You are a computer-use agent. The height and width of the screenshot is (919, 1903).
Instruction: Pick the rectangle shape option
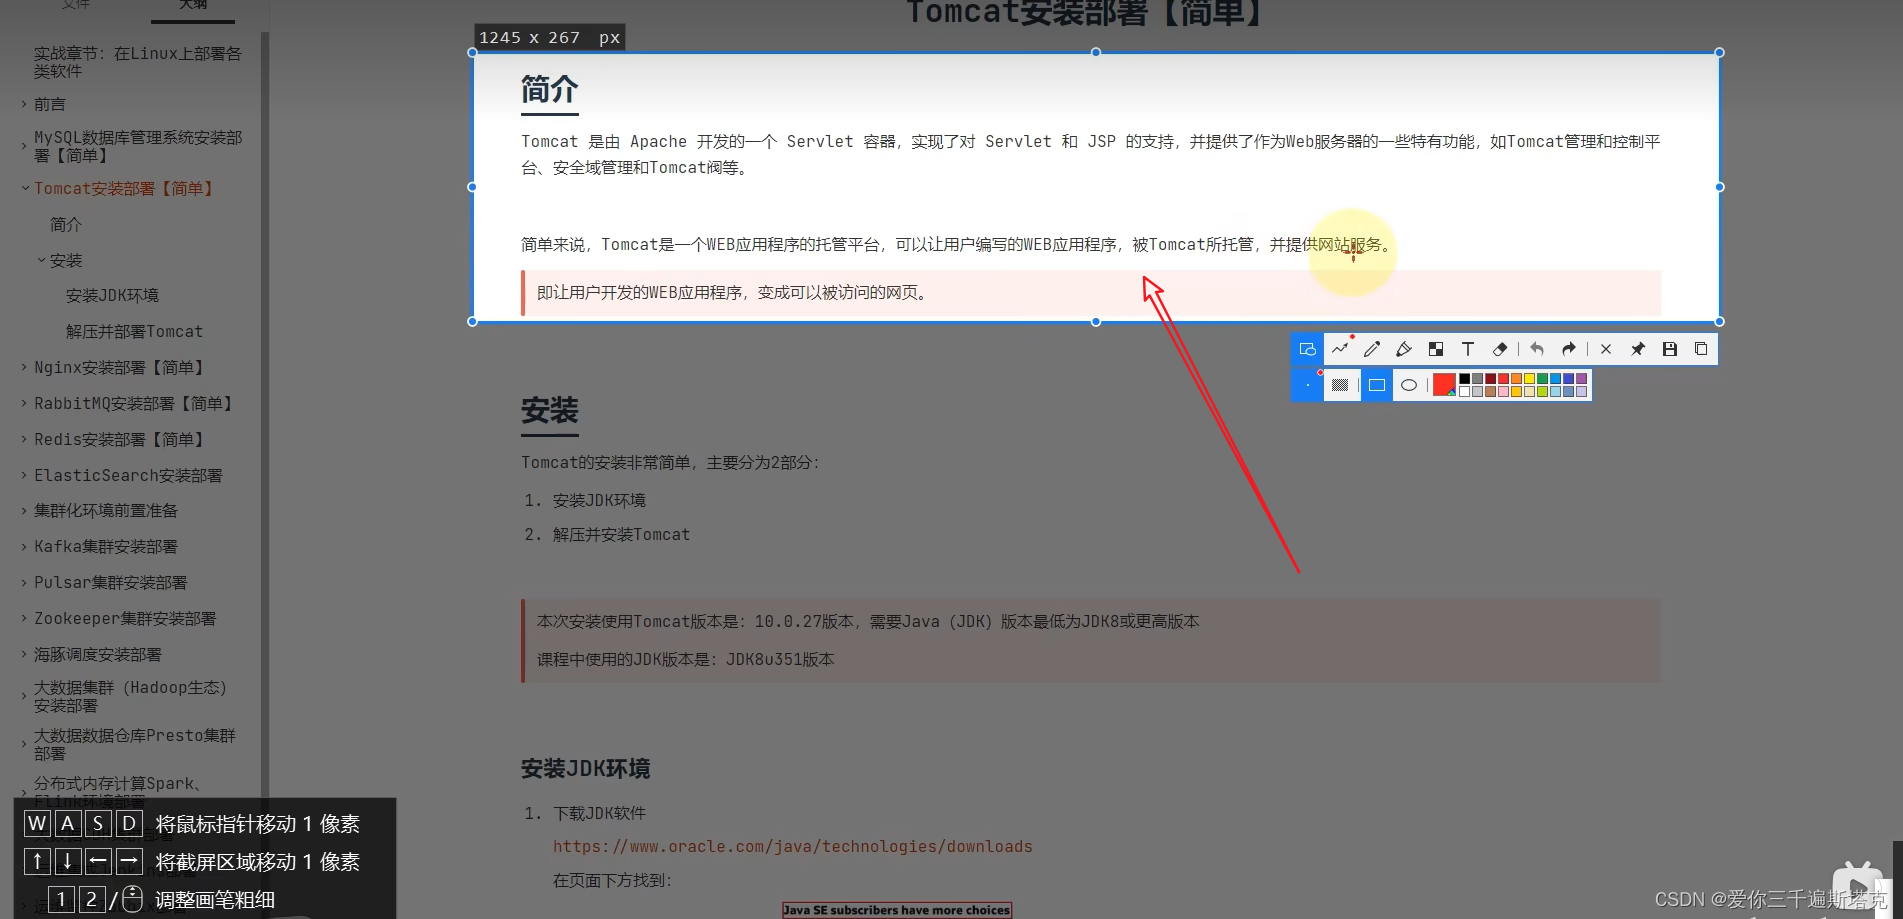[1377, 385]
